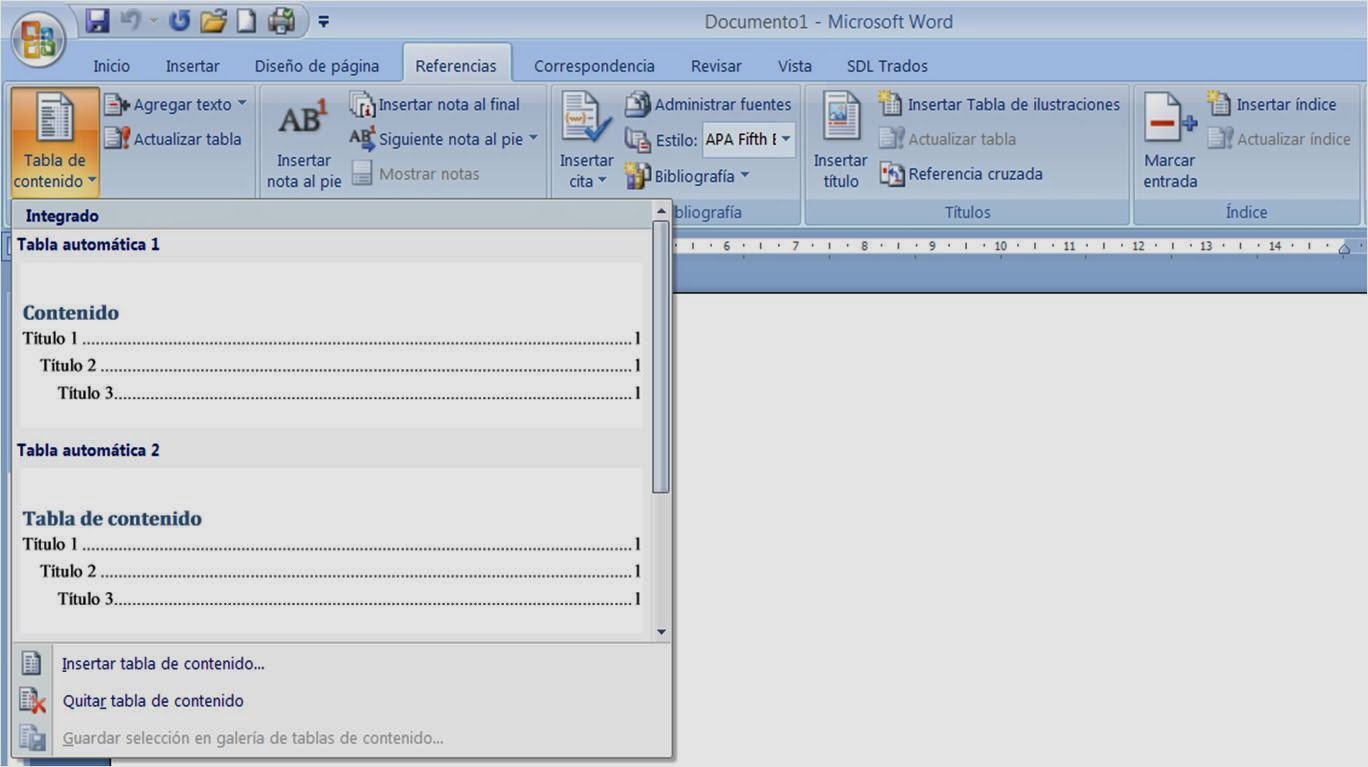The height and width of the screenshot is (767, 1368).
Task: Click the Agregar texto icon
Action: pos(117,104)
